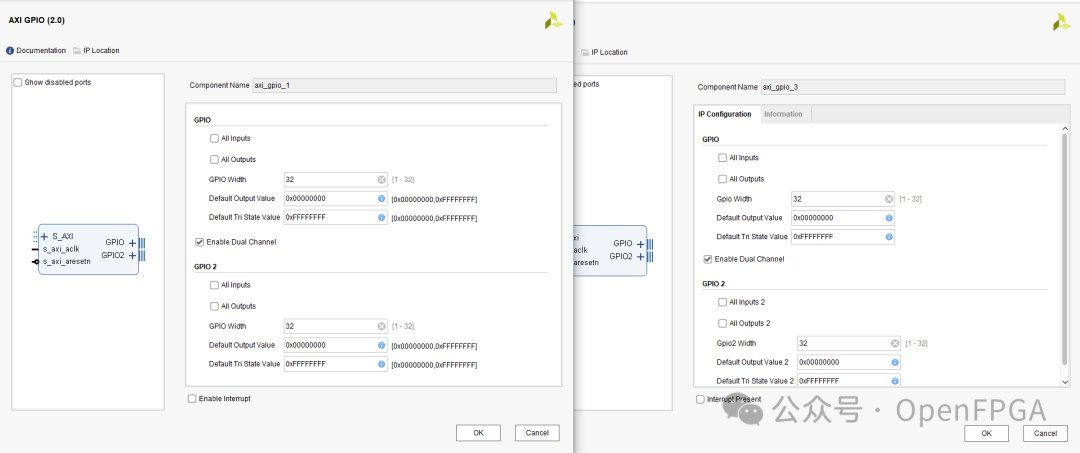
Task: Click Xilinx logo in the axi_gpio_3 dialog
Action: 1061,22
